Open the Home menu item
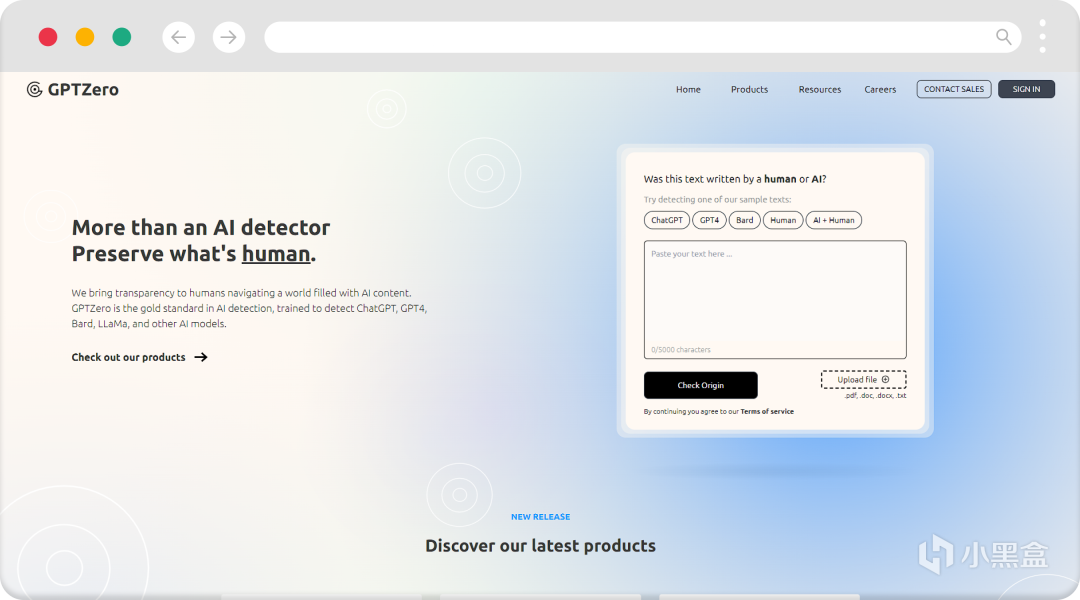The width and height of the screenshot is (1080, 600). pos(688,90)
